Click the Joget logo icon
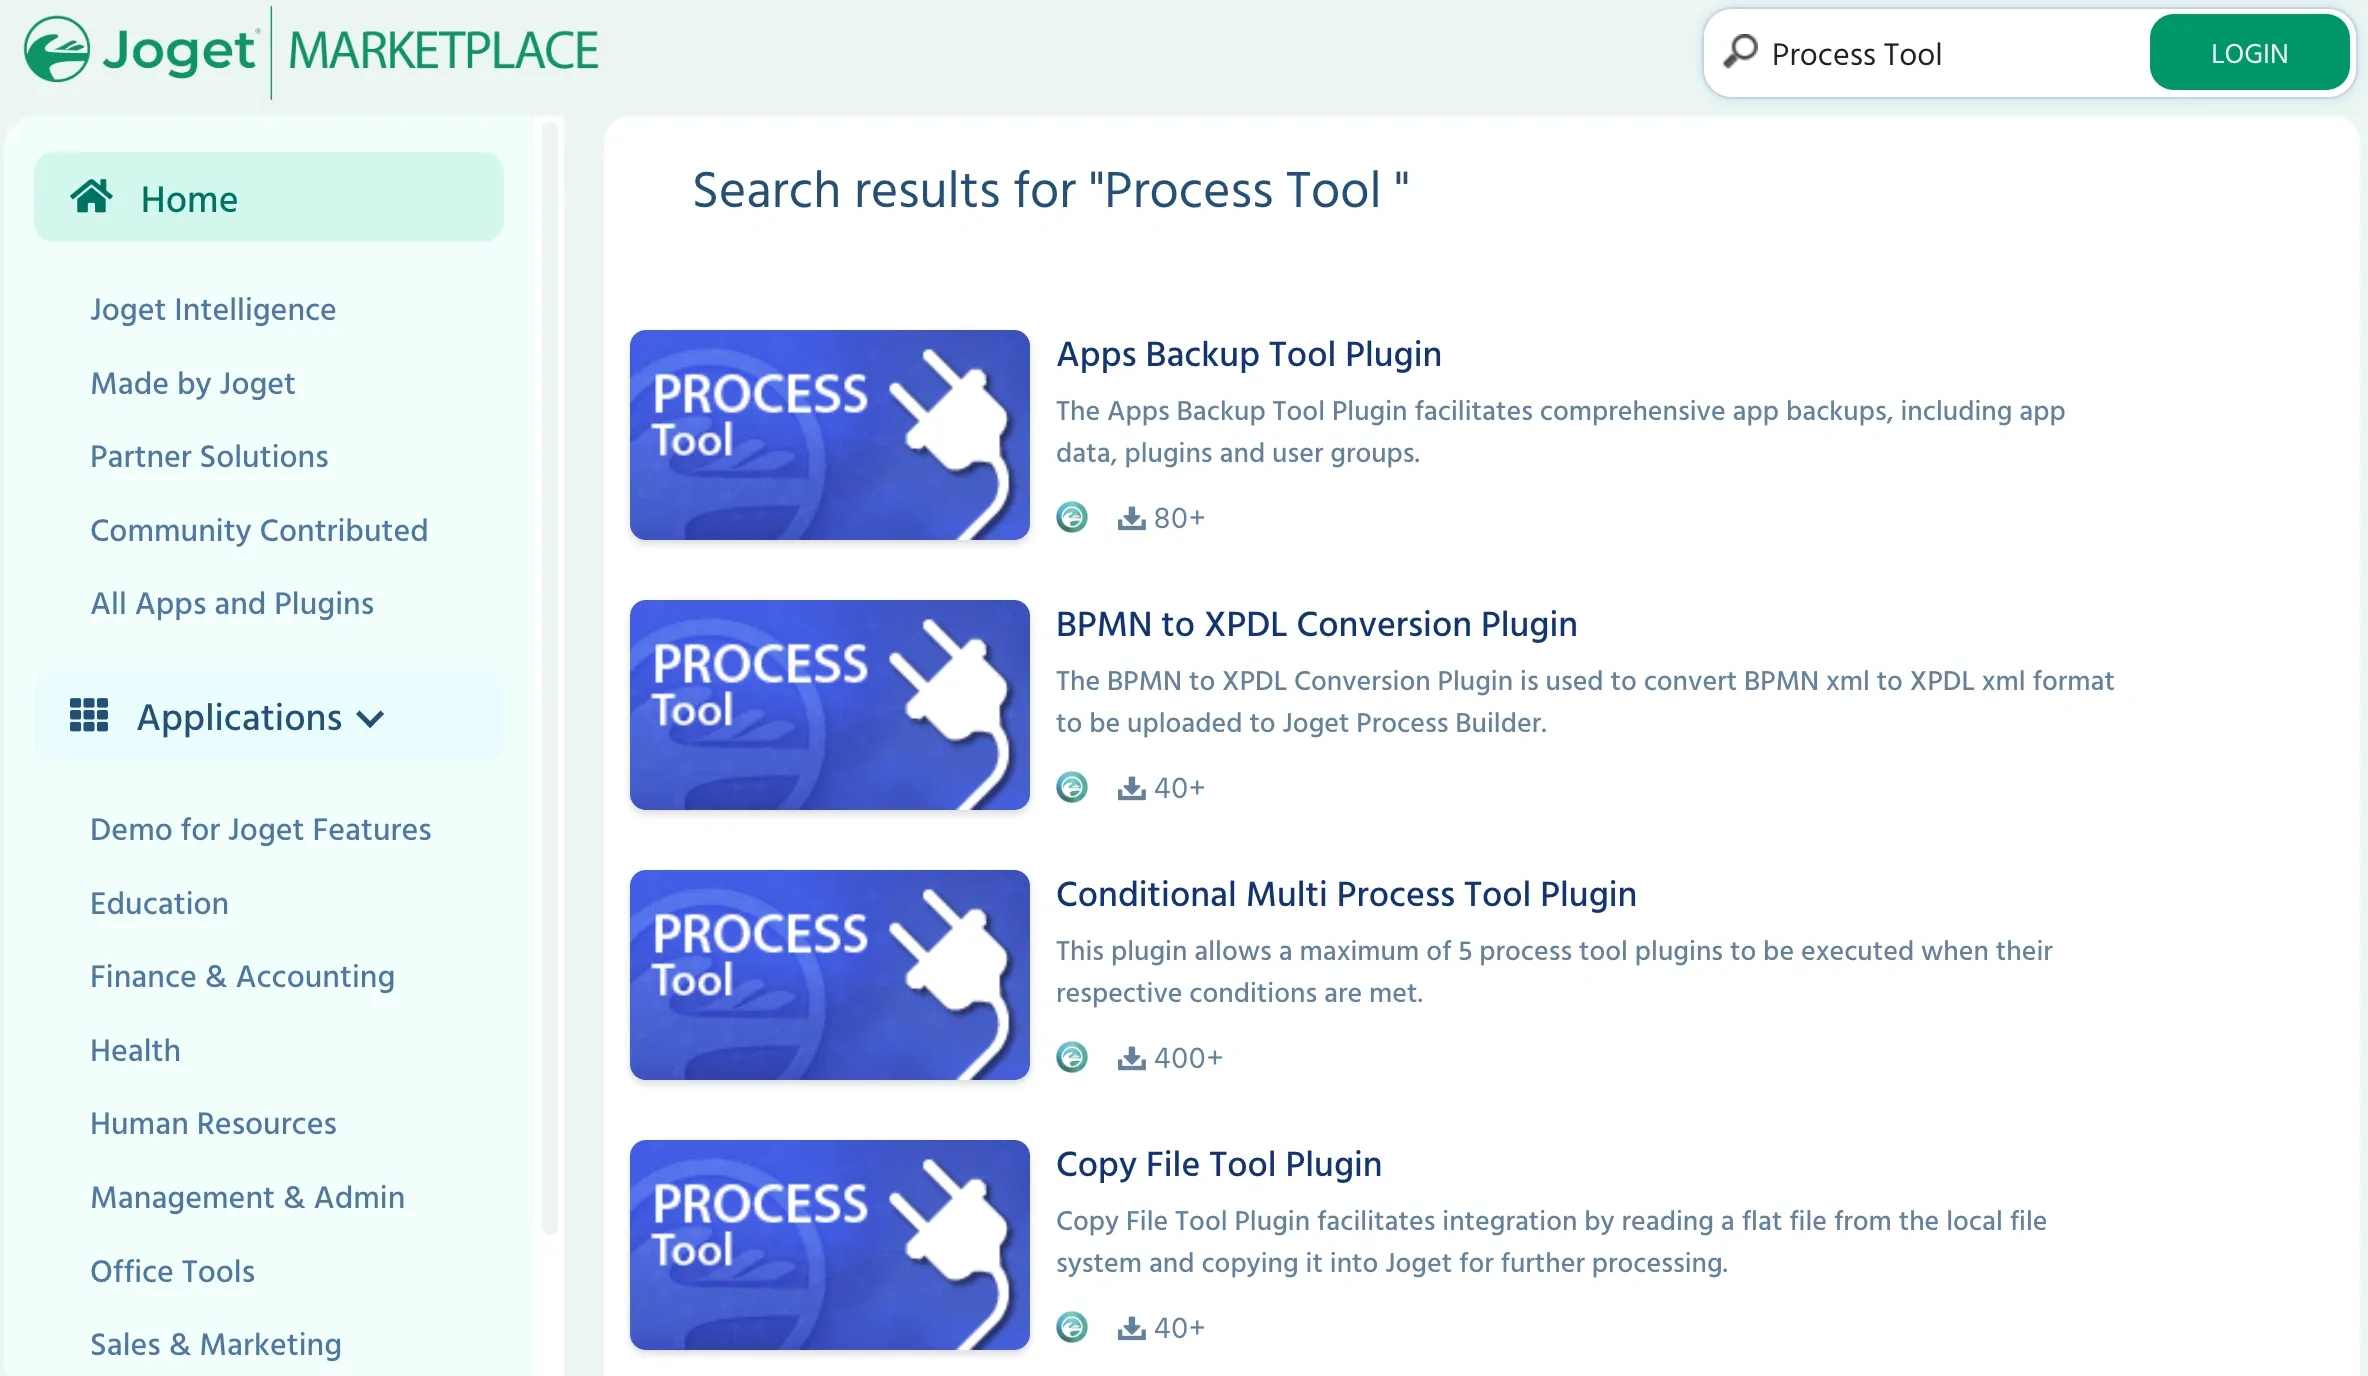The image size is (2368, 1376). [57, 50]
